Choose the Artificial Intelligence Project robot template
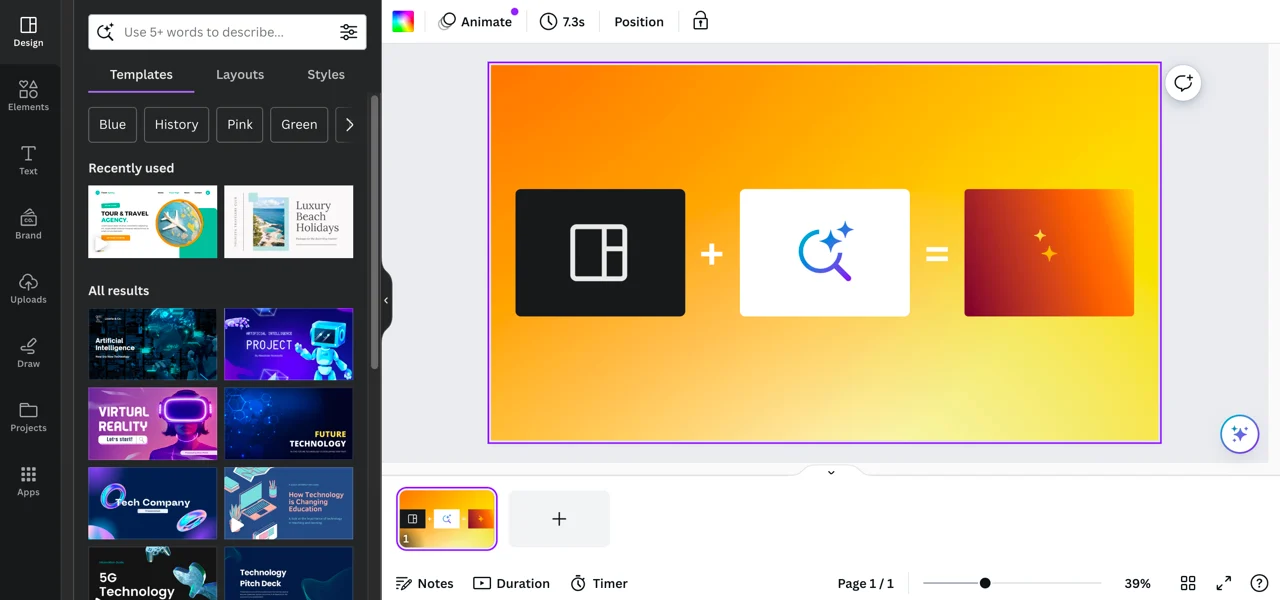This screenshot has width=1280, height=600. pyautogui.click(x=289, y=344)
